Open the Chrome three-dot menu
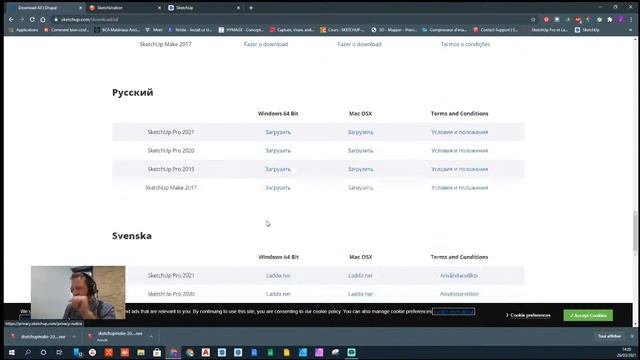640x360 pixels. 631,19
